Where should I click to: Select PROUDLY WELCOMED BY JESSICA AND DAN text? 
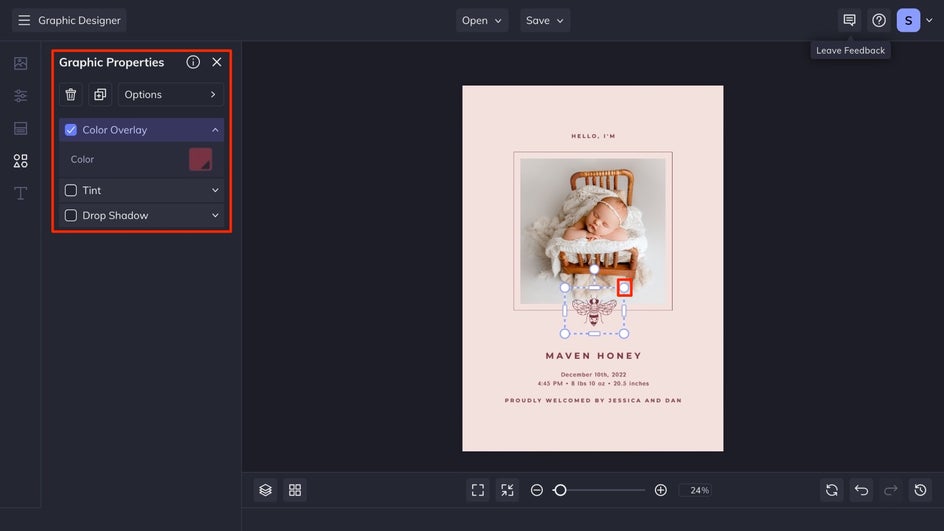point(593,400)
